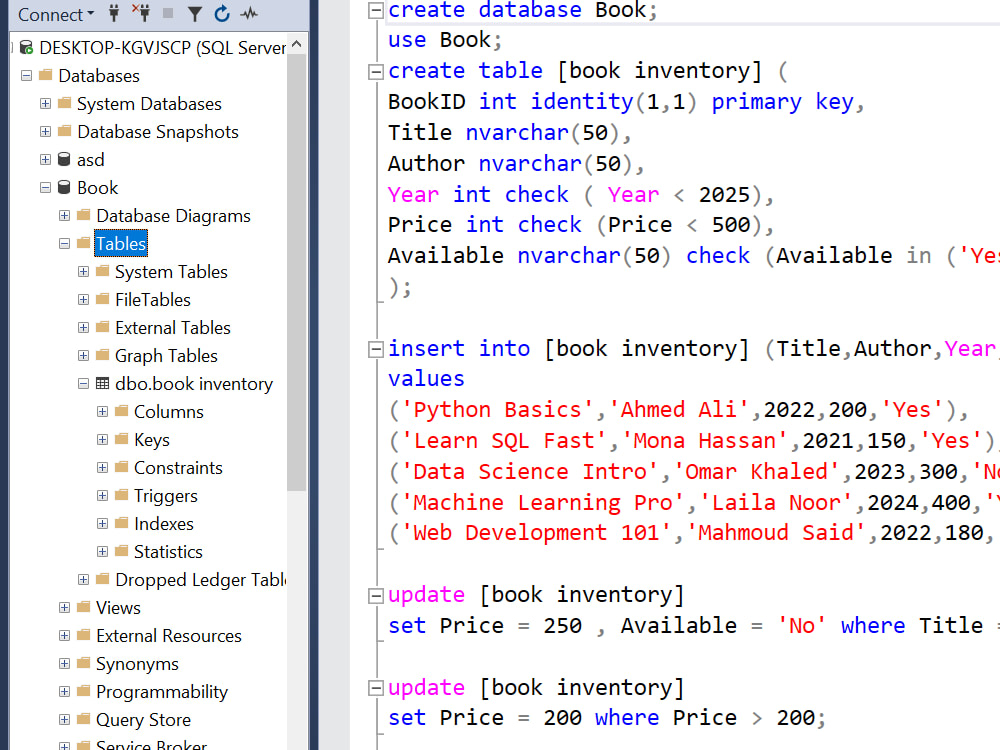Expand the Indexes folder

tap(103, 524)
